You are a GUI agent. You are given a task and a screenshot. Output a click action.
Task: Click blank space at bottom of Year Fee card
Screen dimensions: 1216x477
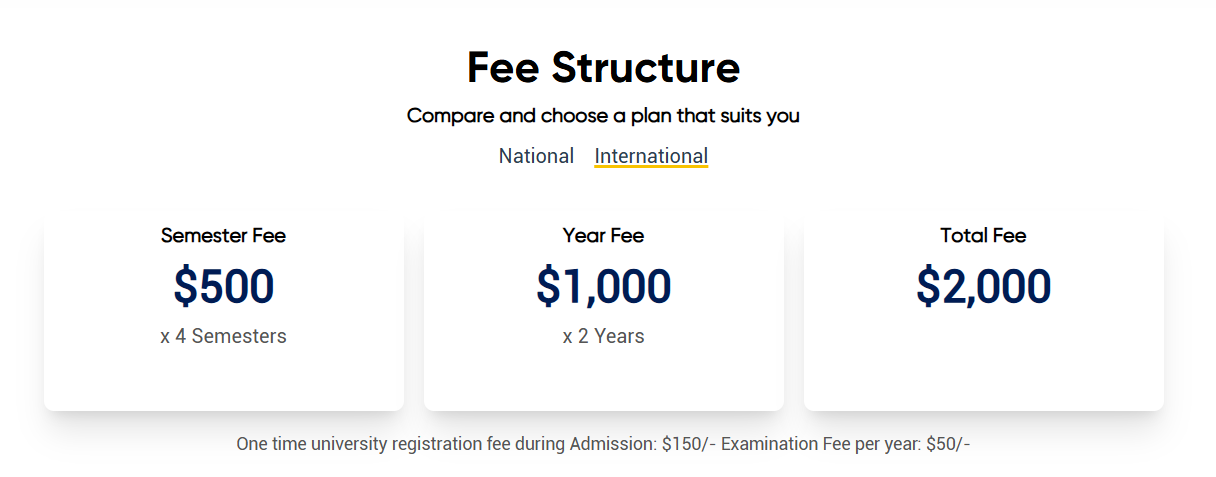pos(603,382)
